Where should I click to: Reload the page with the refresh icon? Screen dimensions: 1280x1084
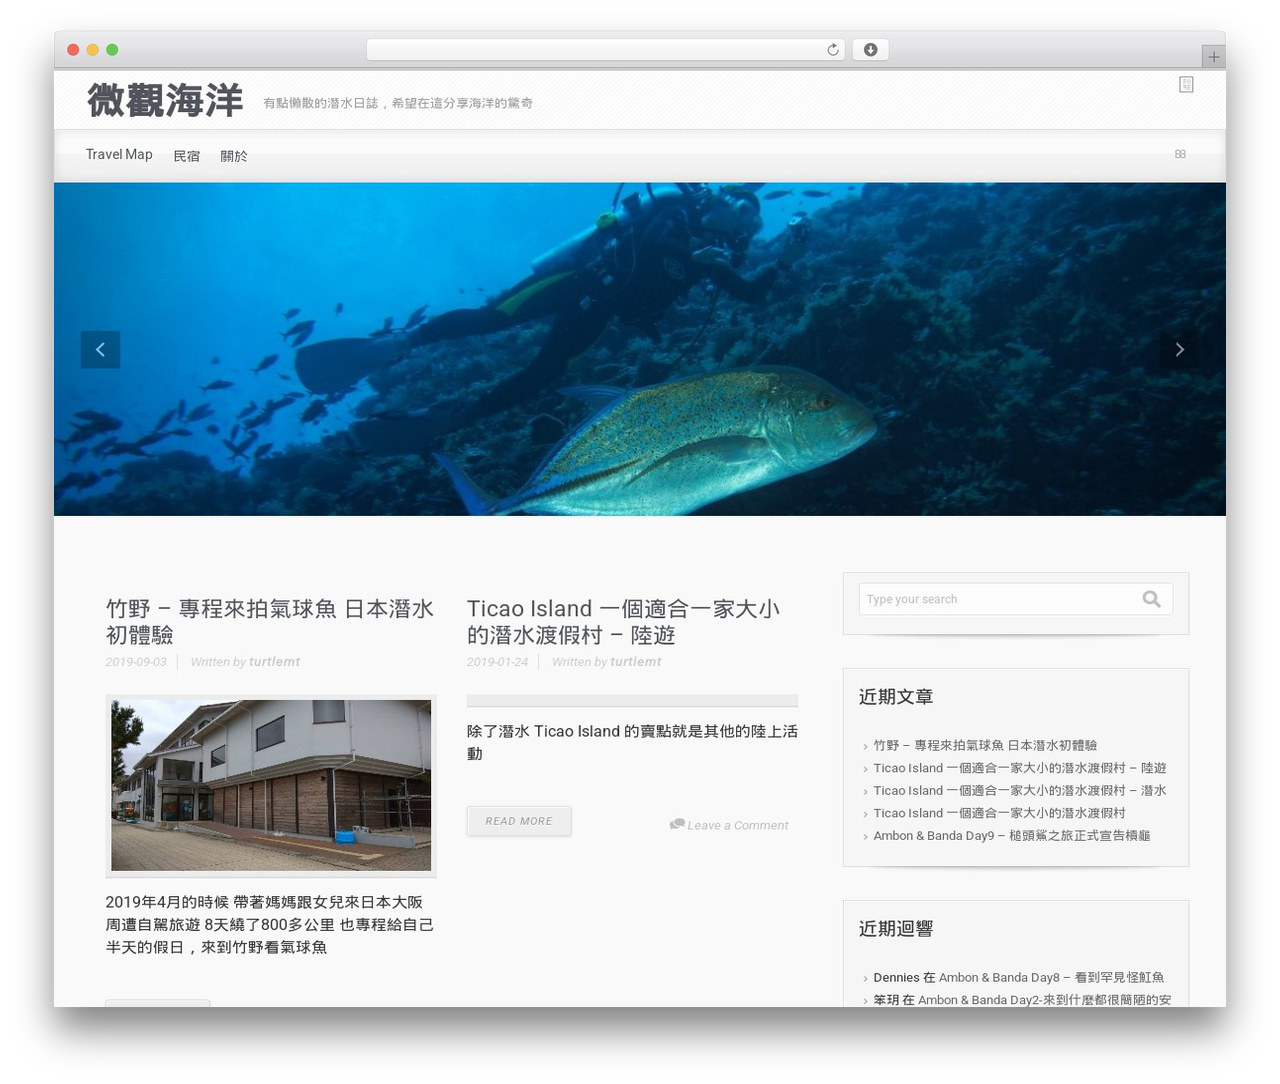click(x=832, y=50)
